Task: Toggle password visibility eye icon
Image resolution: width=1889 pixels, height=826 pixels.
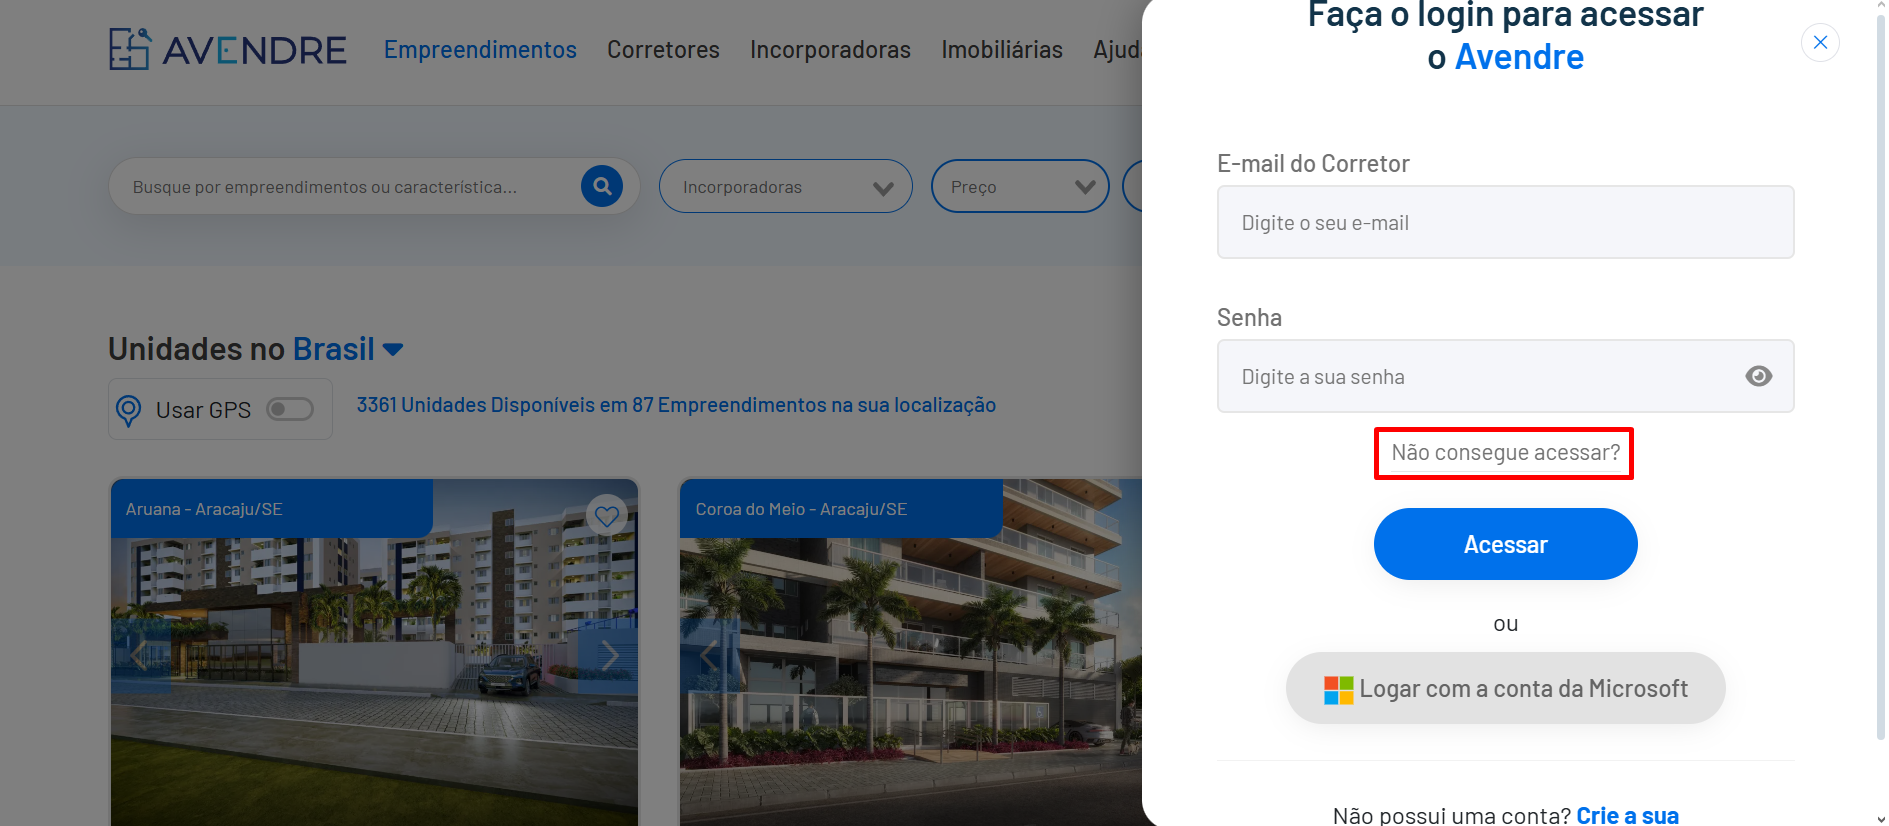Action: pyautogui.click(x=1758, y=376)
